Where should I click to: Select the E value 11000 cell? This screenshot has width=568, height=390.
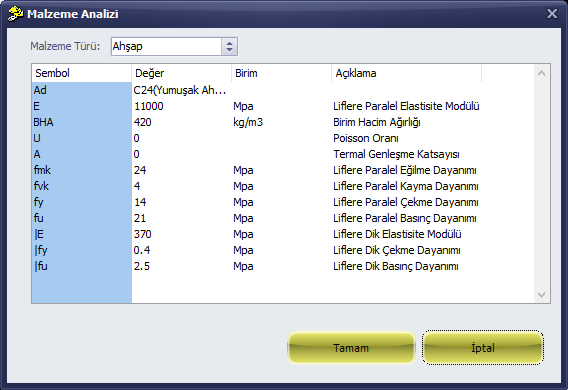tap(181, 106)
